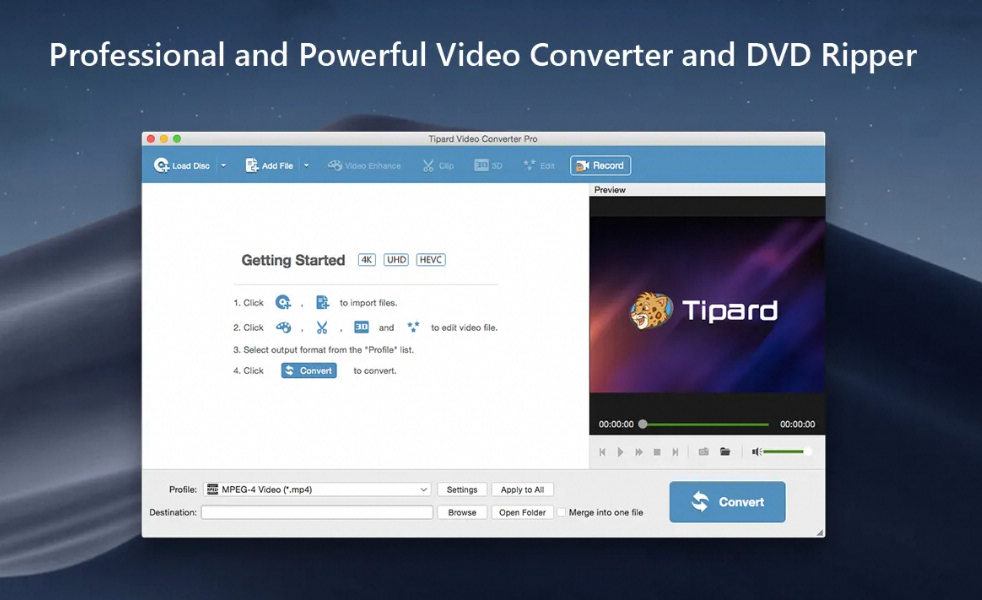This screenshot has height=600, width=982.
Task: Click the HEVC badge
Action: 431,260
